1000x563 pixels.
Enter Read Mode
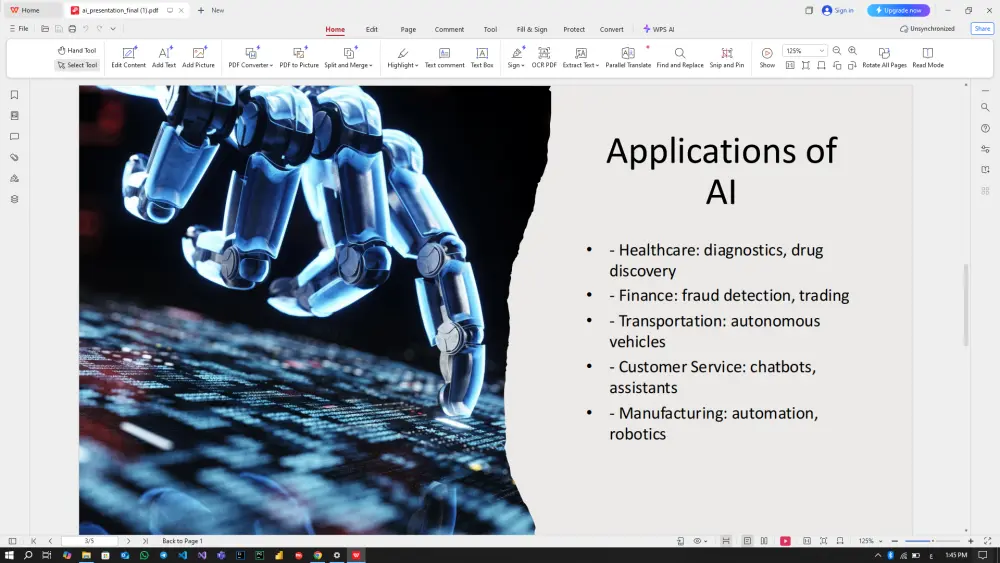[x=927, y=57]
